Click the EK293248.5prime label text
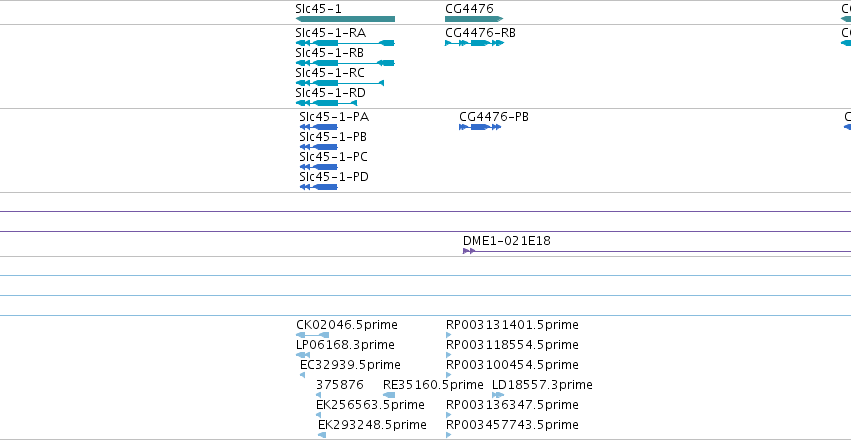The height and width of the screenshot is (440, 851). (372, 425)
